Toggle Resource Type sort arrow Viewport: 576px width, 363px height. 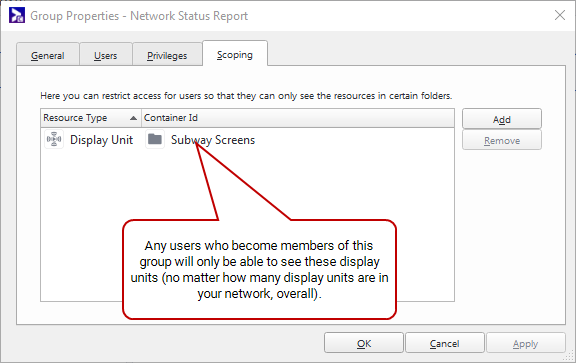tap(133, 118)
